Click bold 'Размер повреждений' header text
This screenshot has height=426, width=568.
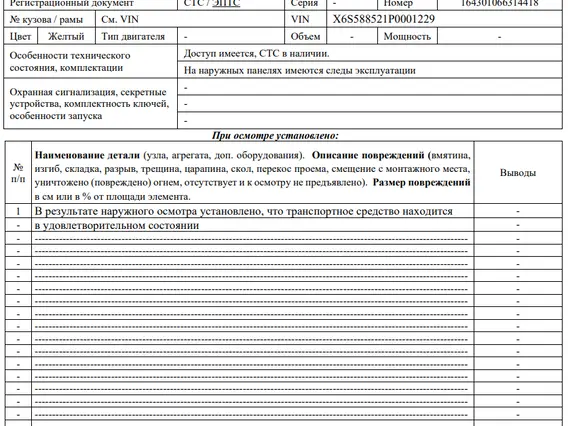(x=422, y=183)
